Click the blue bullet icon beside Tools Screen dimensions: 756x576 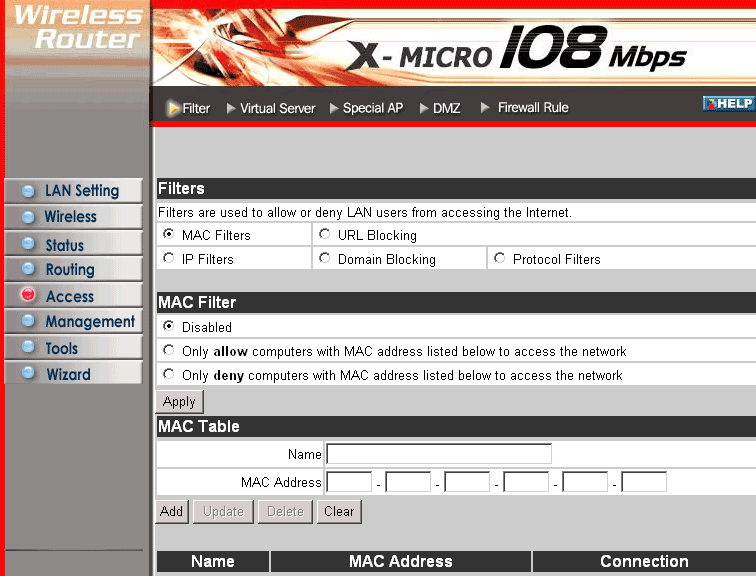28,346
